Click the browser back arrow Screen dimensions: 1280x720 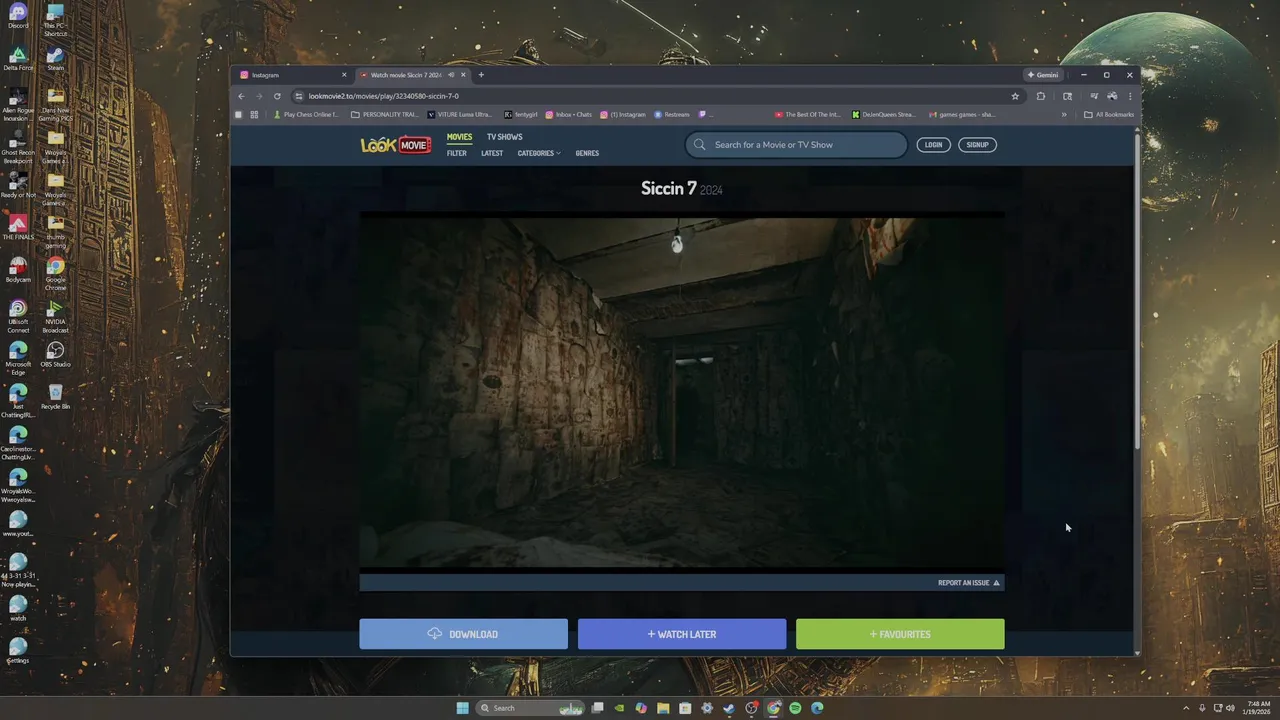tap(241, 96)
